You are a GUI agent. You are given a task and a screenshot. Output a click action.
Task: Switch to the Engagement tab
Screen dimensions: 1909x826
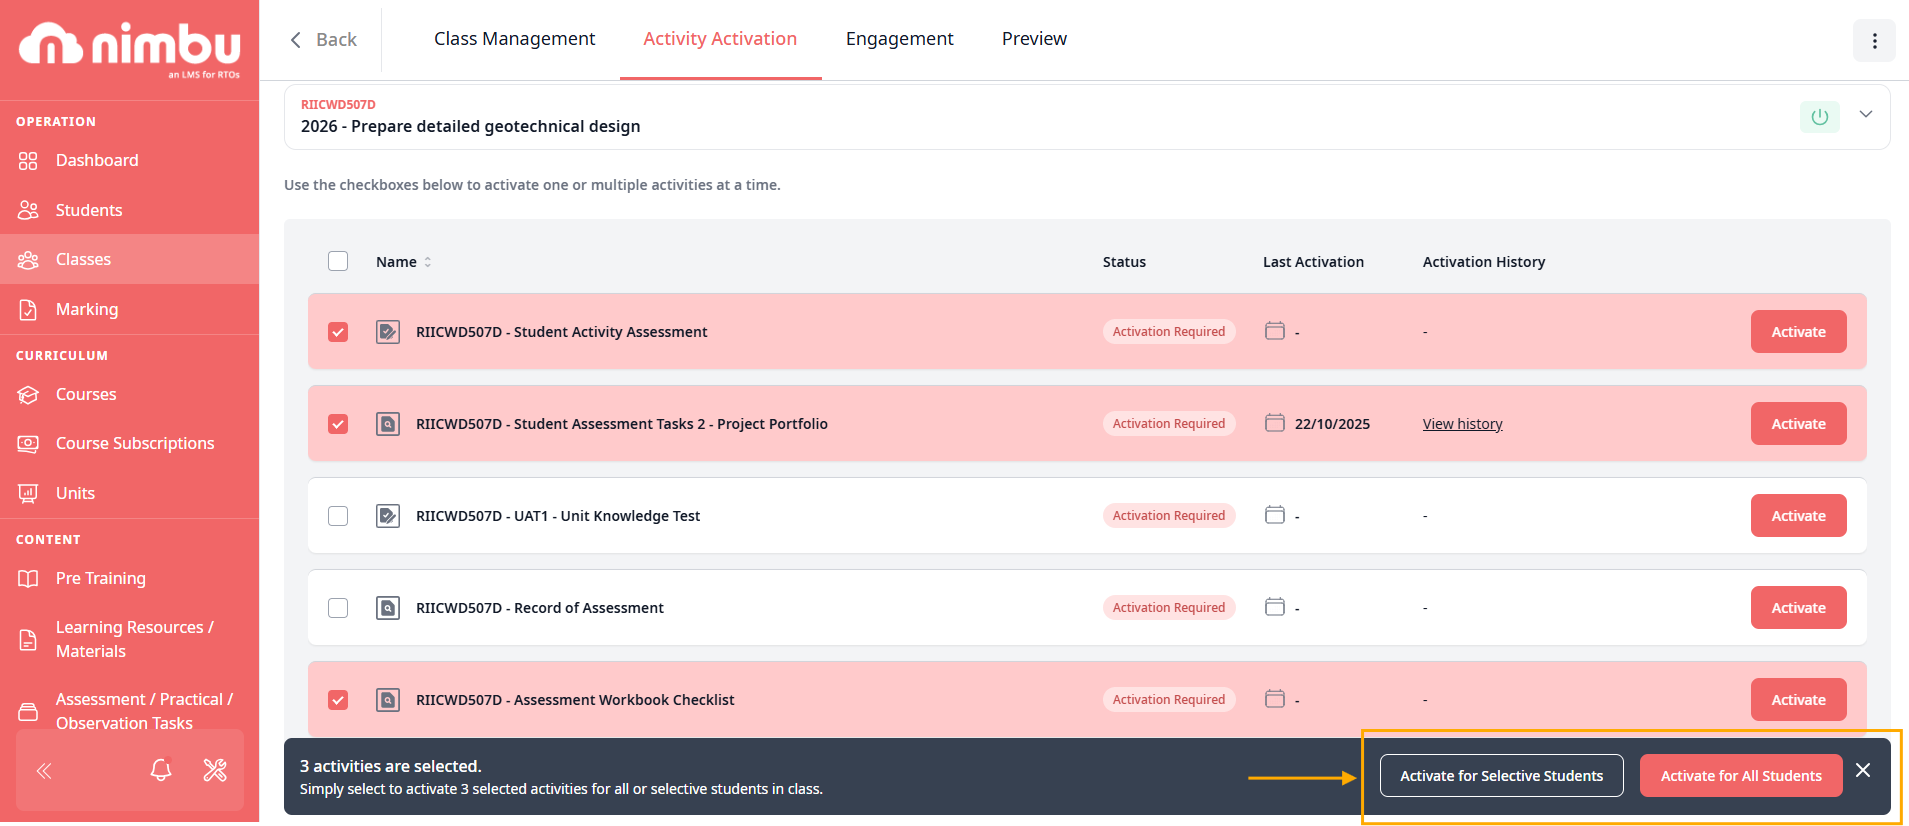pos(899,39)
